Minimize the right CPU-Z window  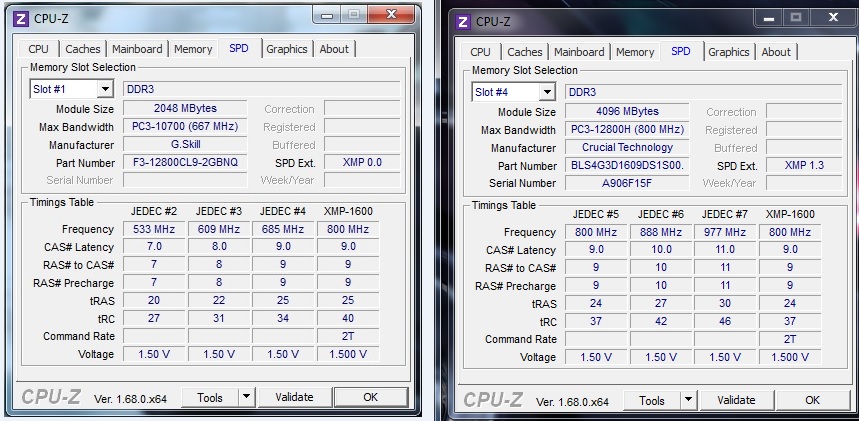click(x=769, y=18)
